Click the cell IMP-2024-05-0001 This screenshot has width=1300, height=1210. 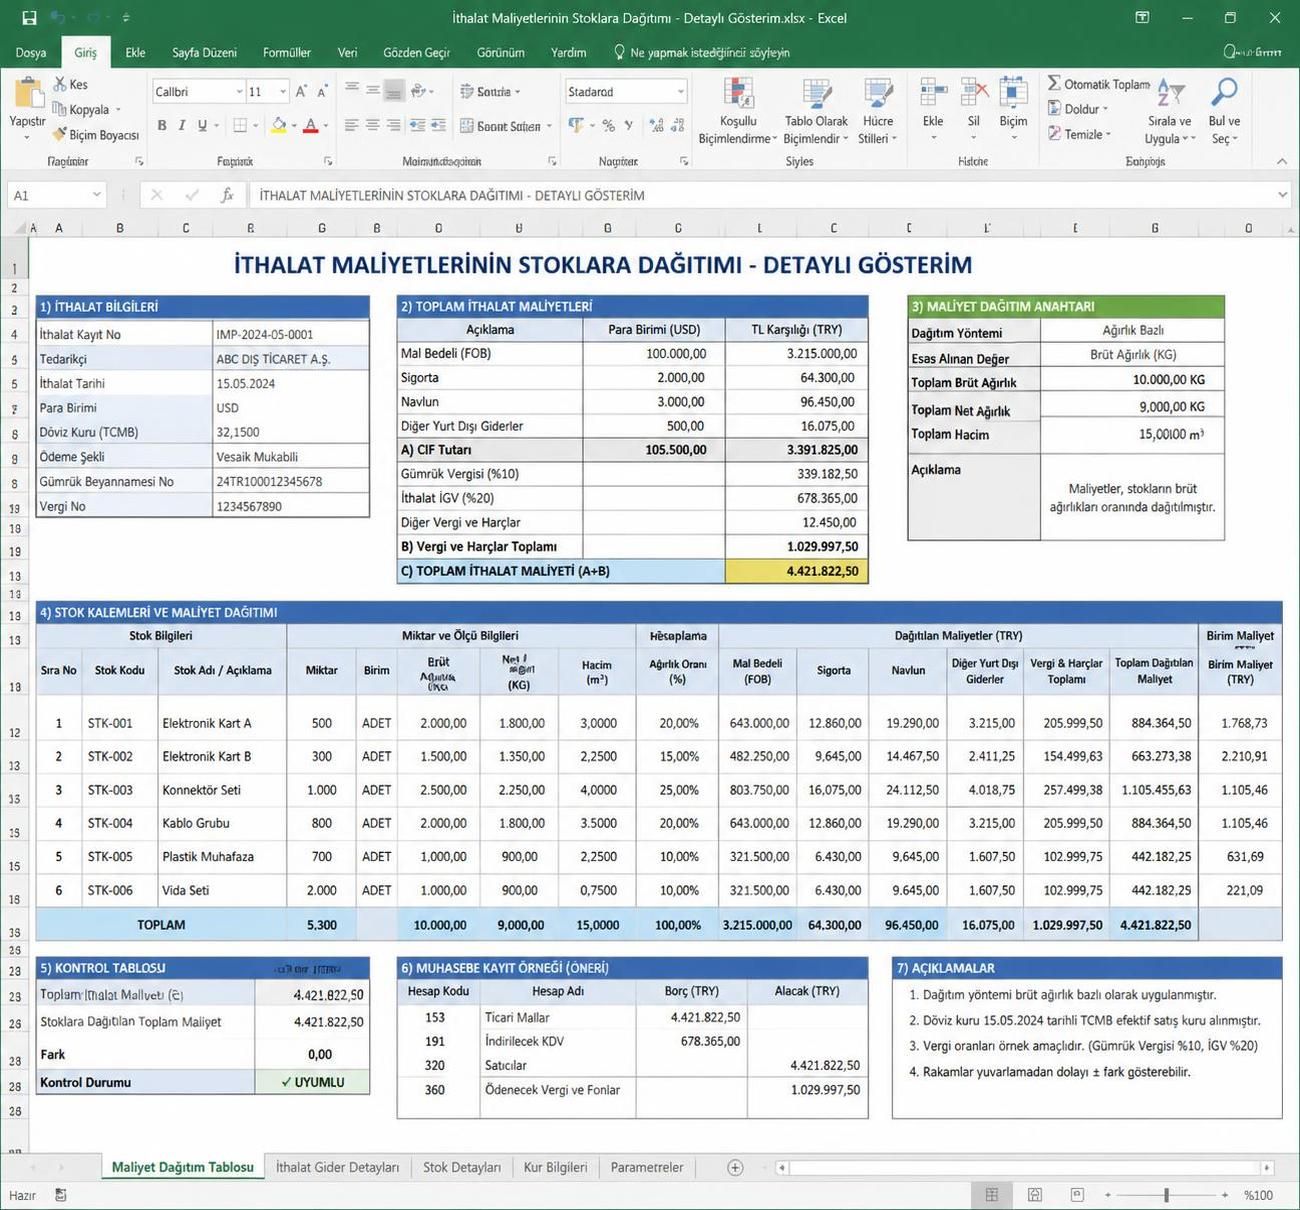tap(290, 334)
